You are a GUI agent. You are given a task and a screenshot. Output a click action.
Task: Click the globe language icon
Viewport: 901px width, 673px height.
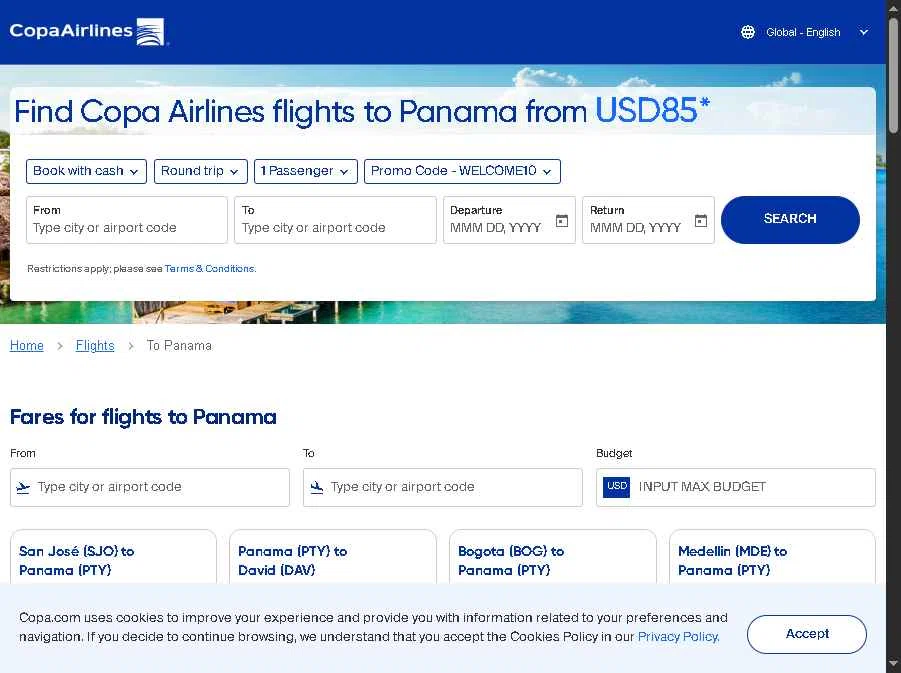point(748,32)
